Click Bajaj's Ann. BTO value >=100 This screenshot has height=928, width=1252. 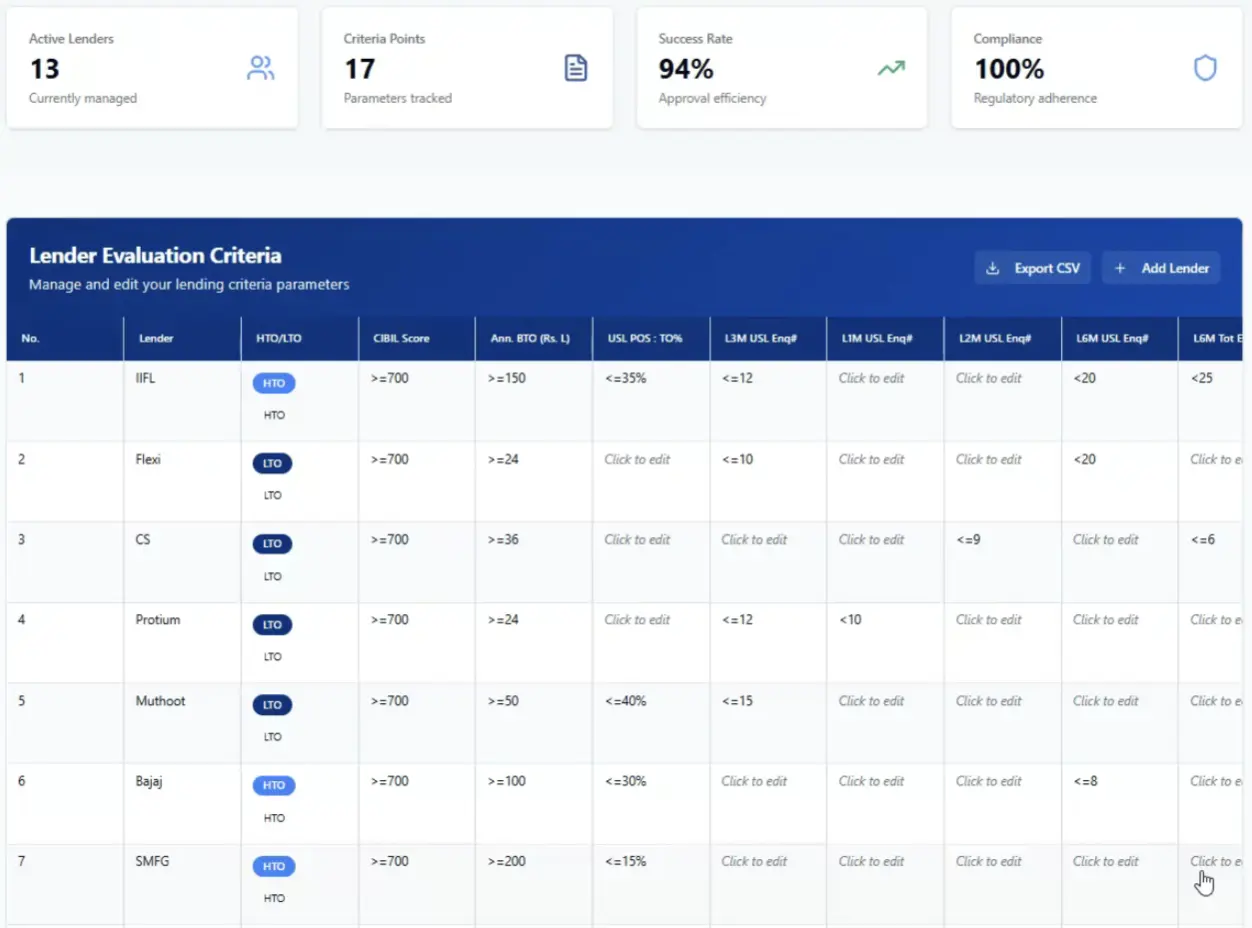click(507, 781)
